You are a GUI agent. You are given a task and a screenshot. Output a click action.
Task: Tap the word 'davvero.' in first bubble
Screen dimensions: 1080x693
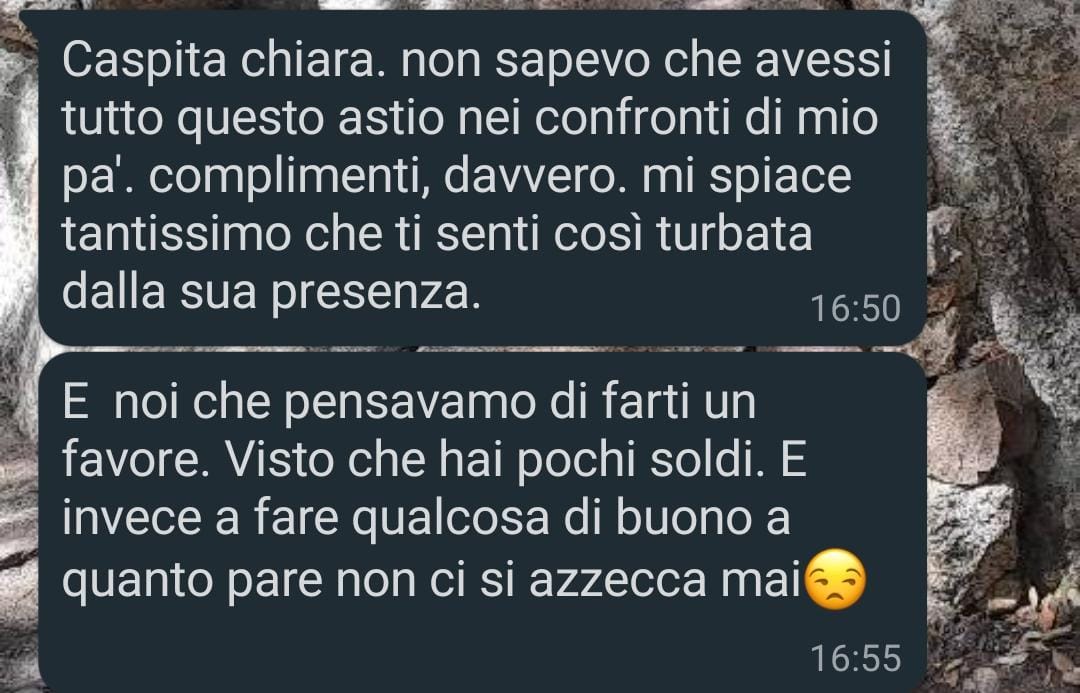(x=537, y=178)
